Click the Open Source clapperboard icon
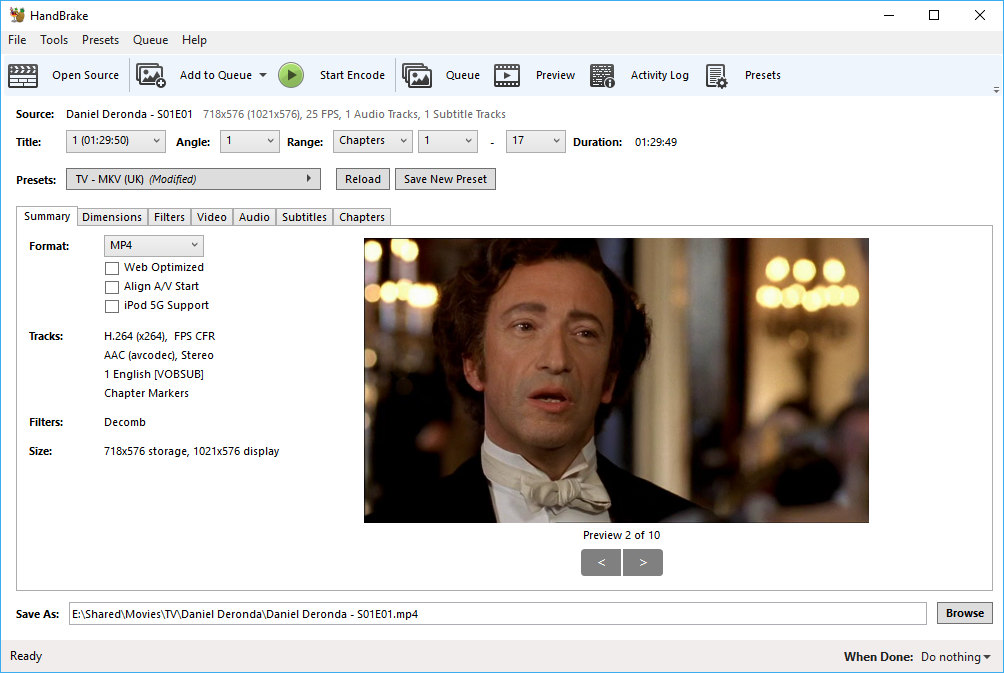The image size is (1004, 673). pos(23,76)
